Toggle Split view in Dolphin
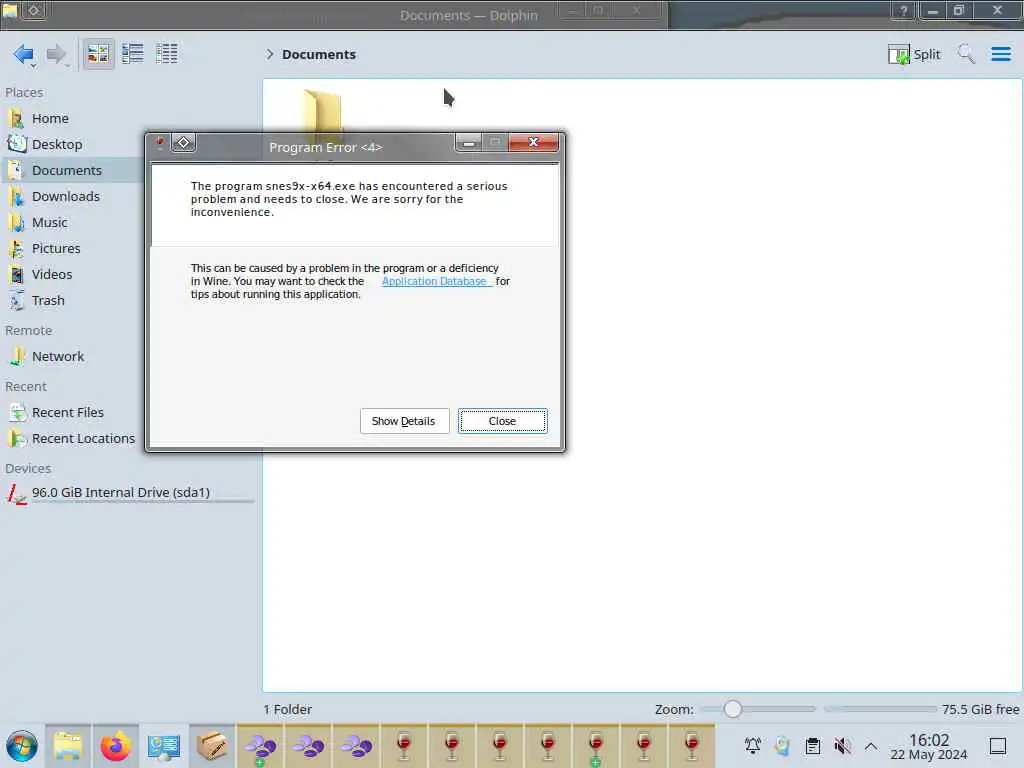This screenshot has width=1024, height=768. tap(914, 54)
